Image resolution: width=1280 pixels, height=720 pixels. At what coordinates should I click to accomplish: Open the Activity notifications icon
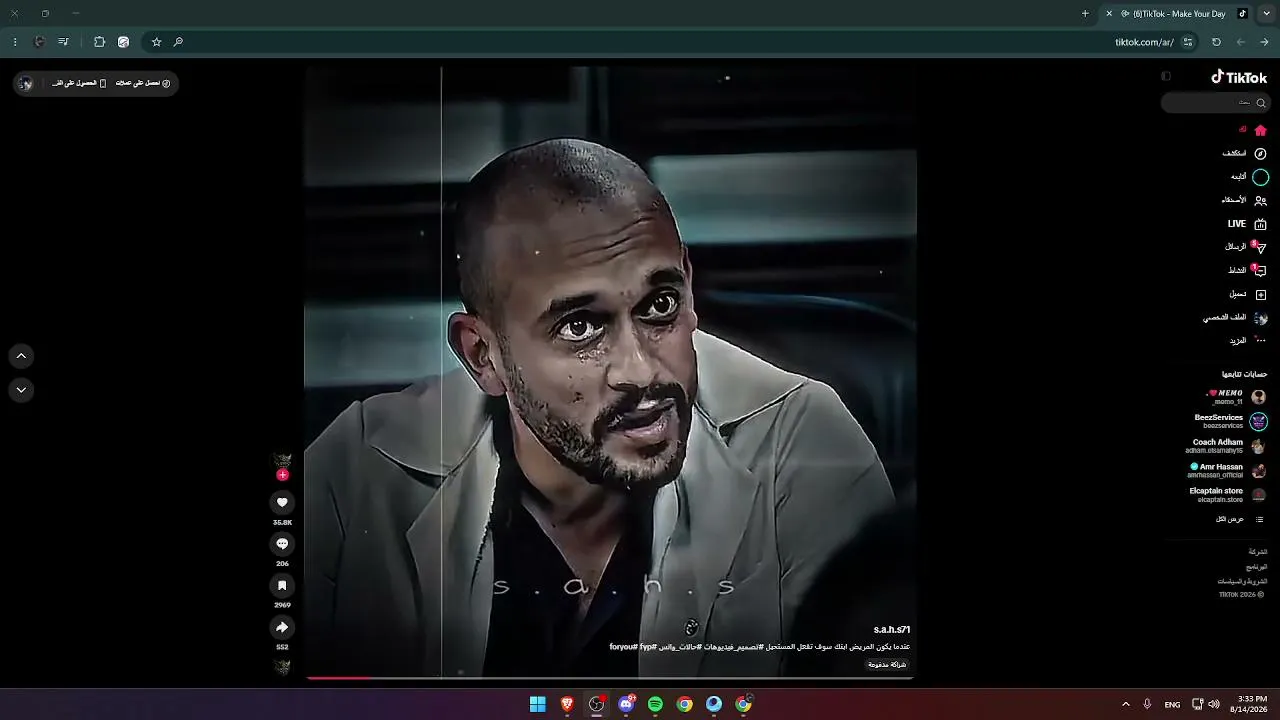coord(1260,271)
